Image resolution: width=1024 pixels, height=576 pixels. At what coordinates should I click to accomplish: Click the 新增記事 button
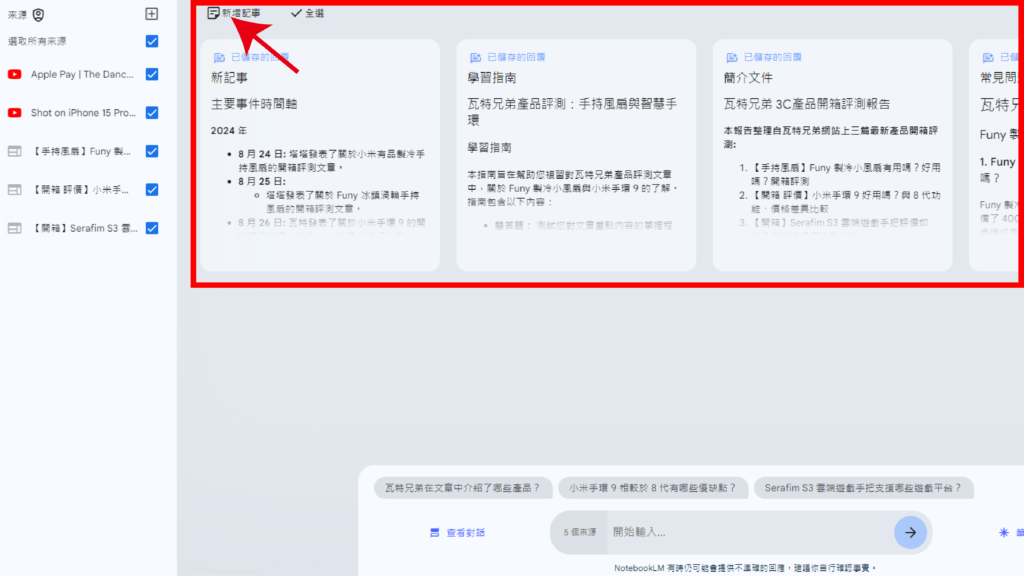pyautogui.click(x=234, y=13)
